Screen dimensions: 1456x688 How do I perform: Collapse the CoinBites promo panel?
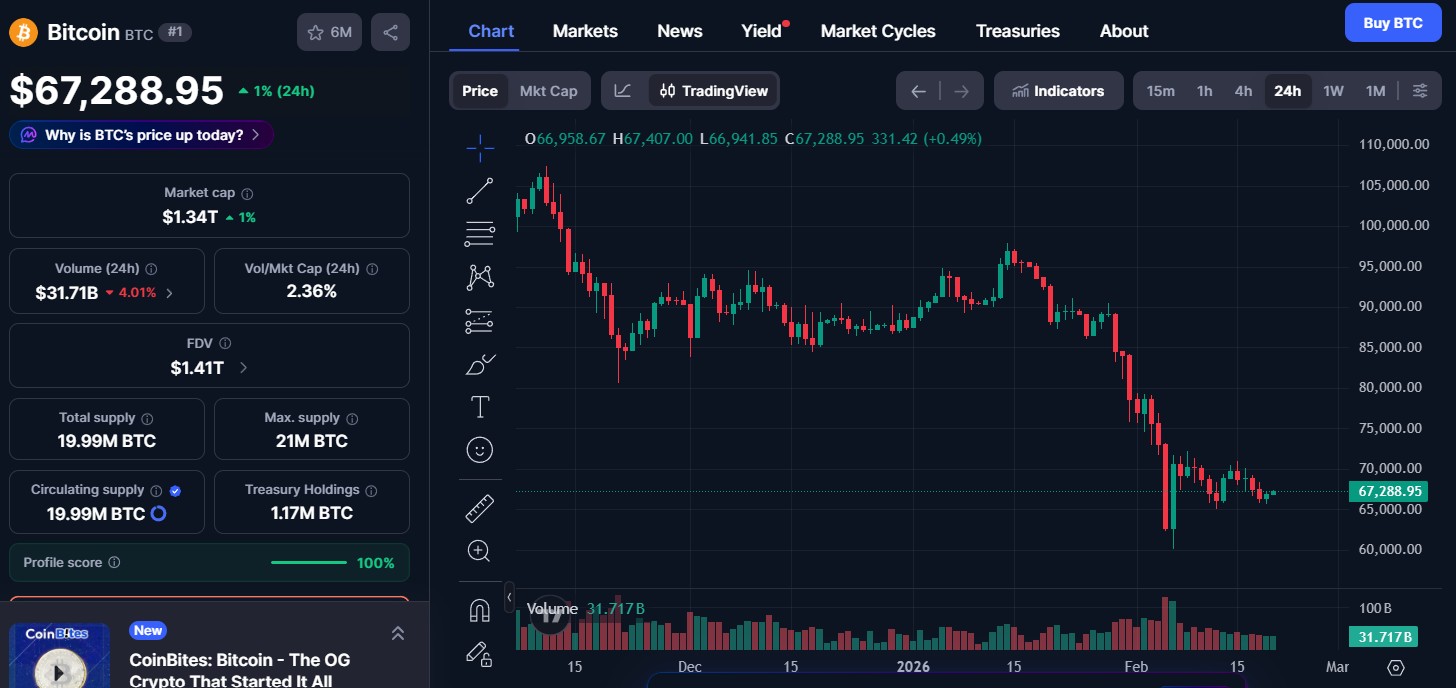click(x=397, y=632)
